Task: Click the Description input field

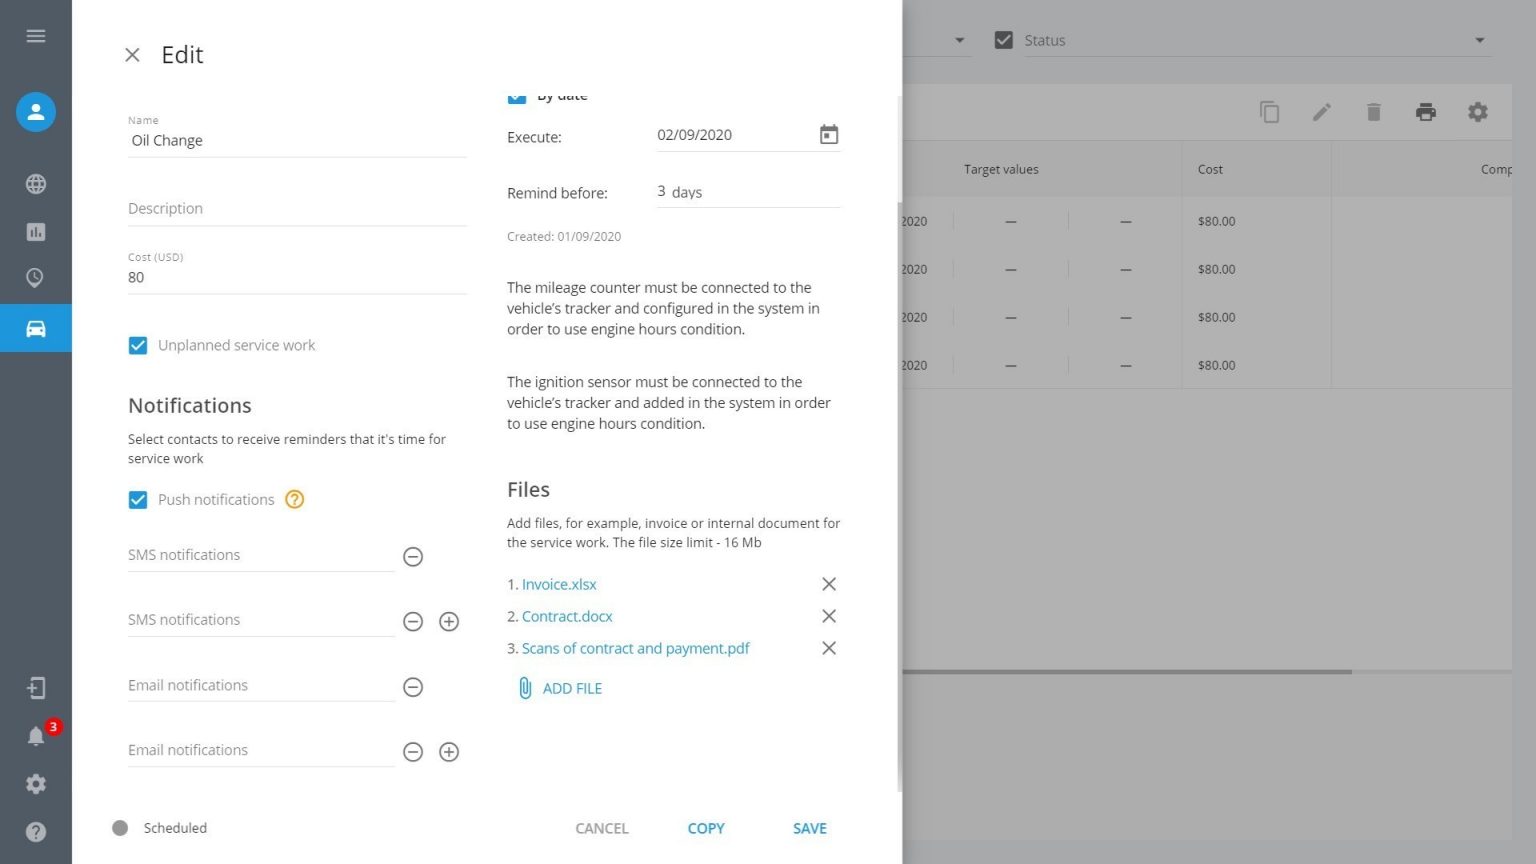Action: 297,208
